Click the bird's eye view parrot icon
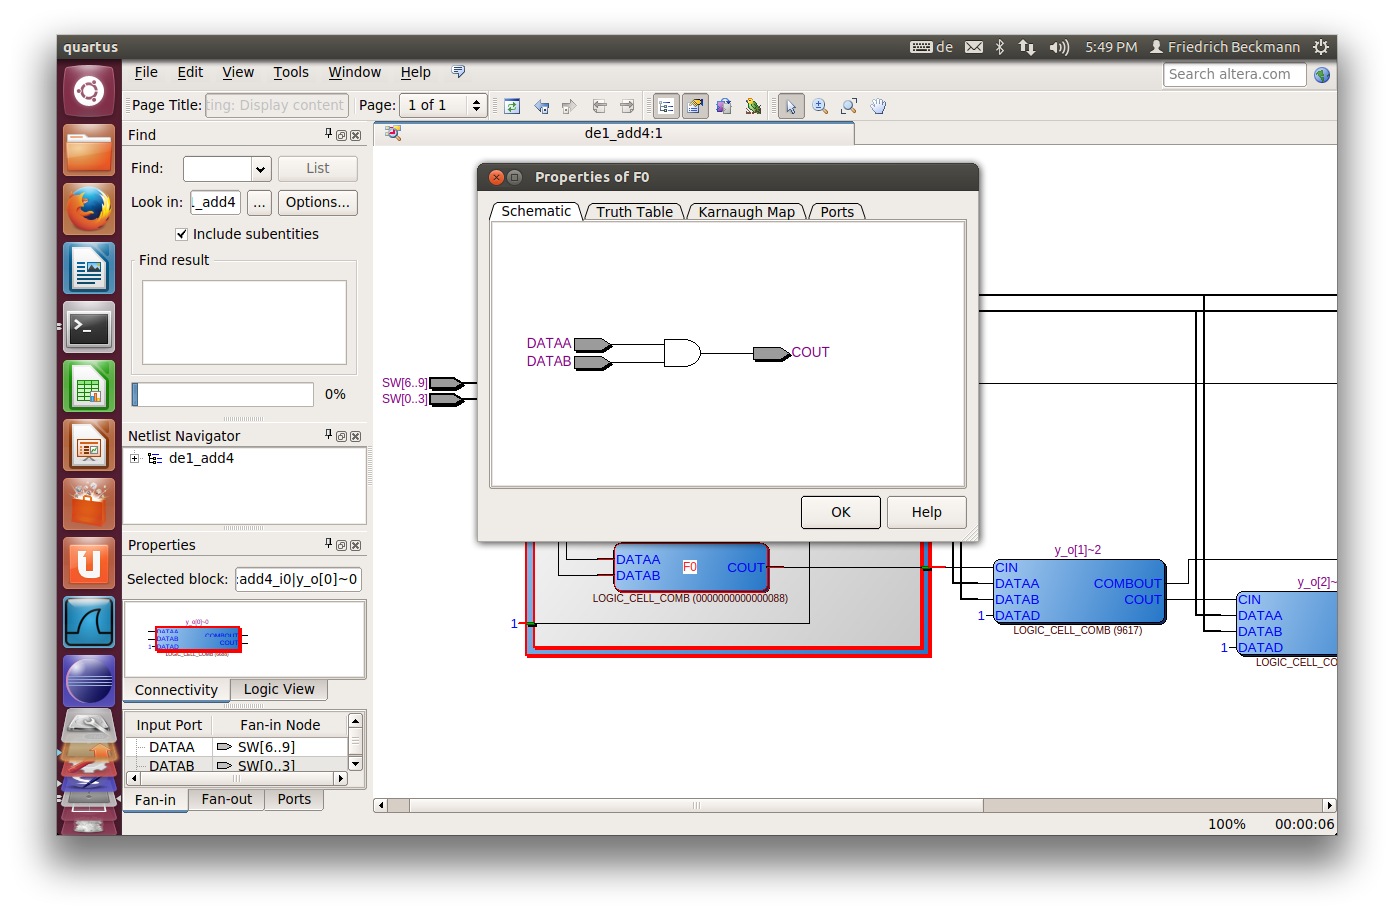1394x914 pixels. pos(753,106)
